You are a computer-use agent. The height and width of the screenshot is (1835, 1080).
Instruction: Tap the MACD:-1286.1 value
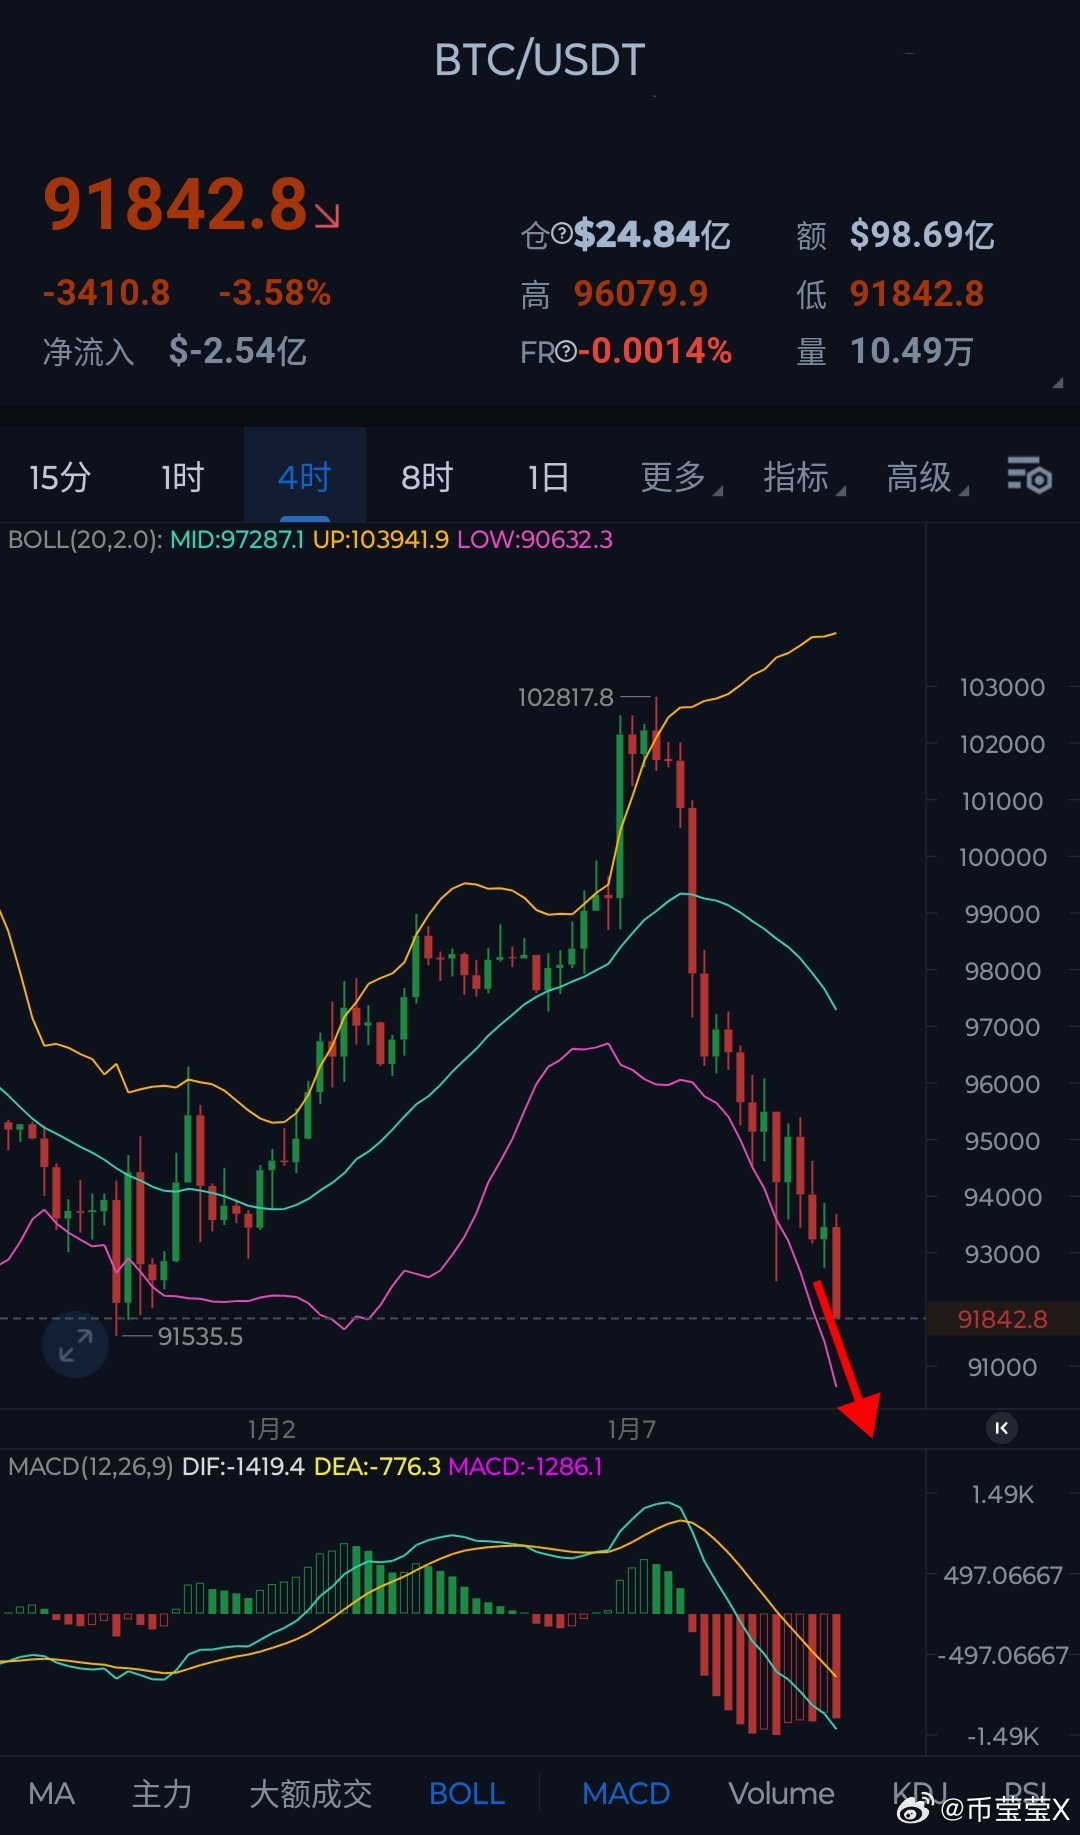(526, 1466)
